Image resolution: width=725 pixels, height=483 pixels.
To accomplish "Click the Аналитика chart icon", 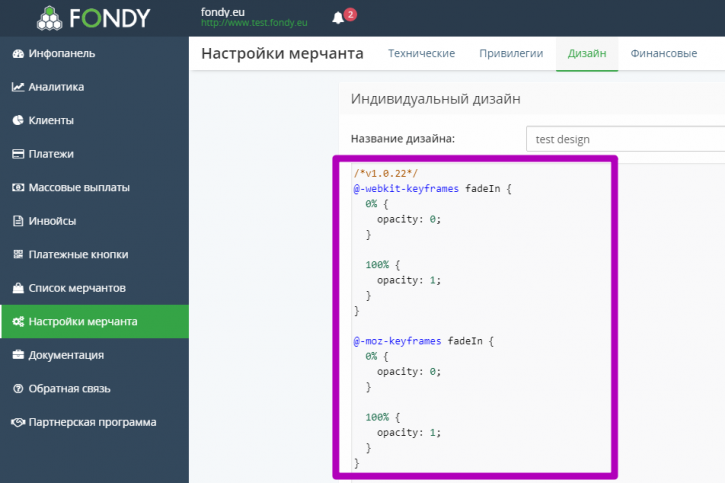I will (18, 87).
